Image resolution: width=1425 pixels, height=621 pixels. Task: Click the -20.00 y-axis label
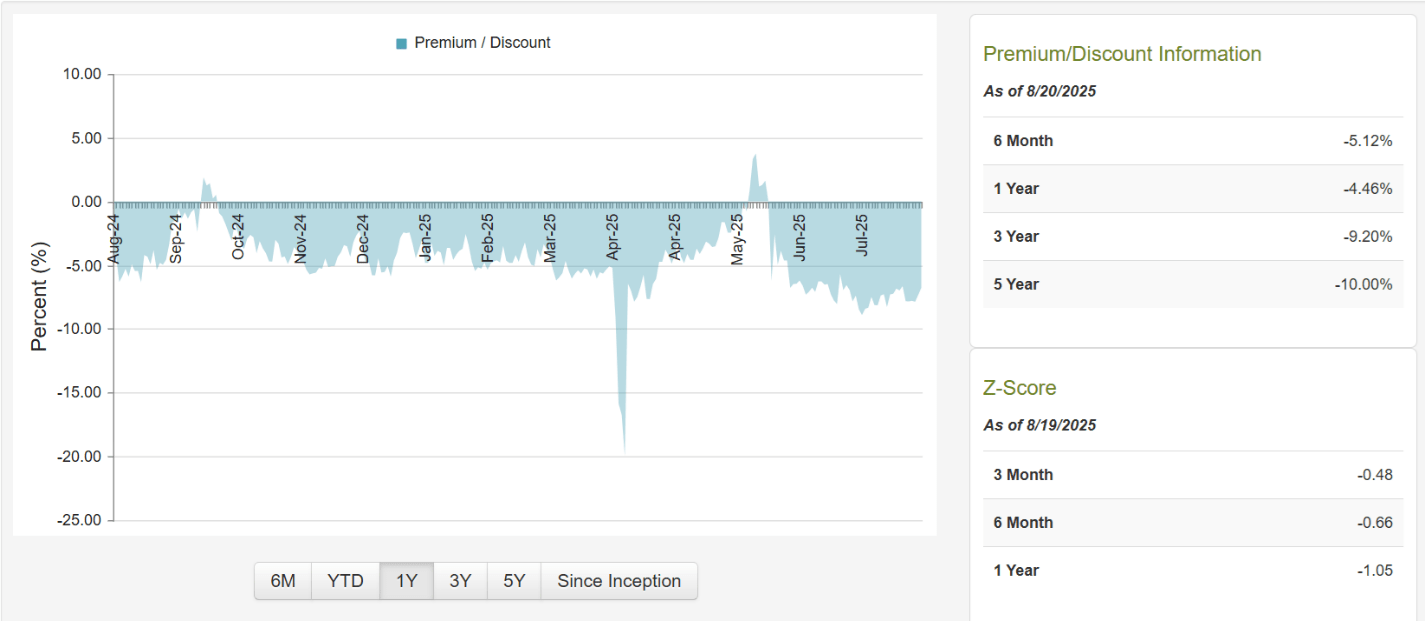(x=80, y=457)
